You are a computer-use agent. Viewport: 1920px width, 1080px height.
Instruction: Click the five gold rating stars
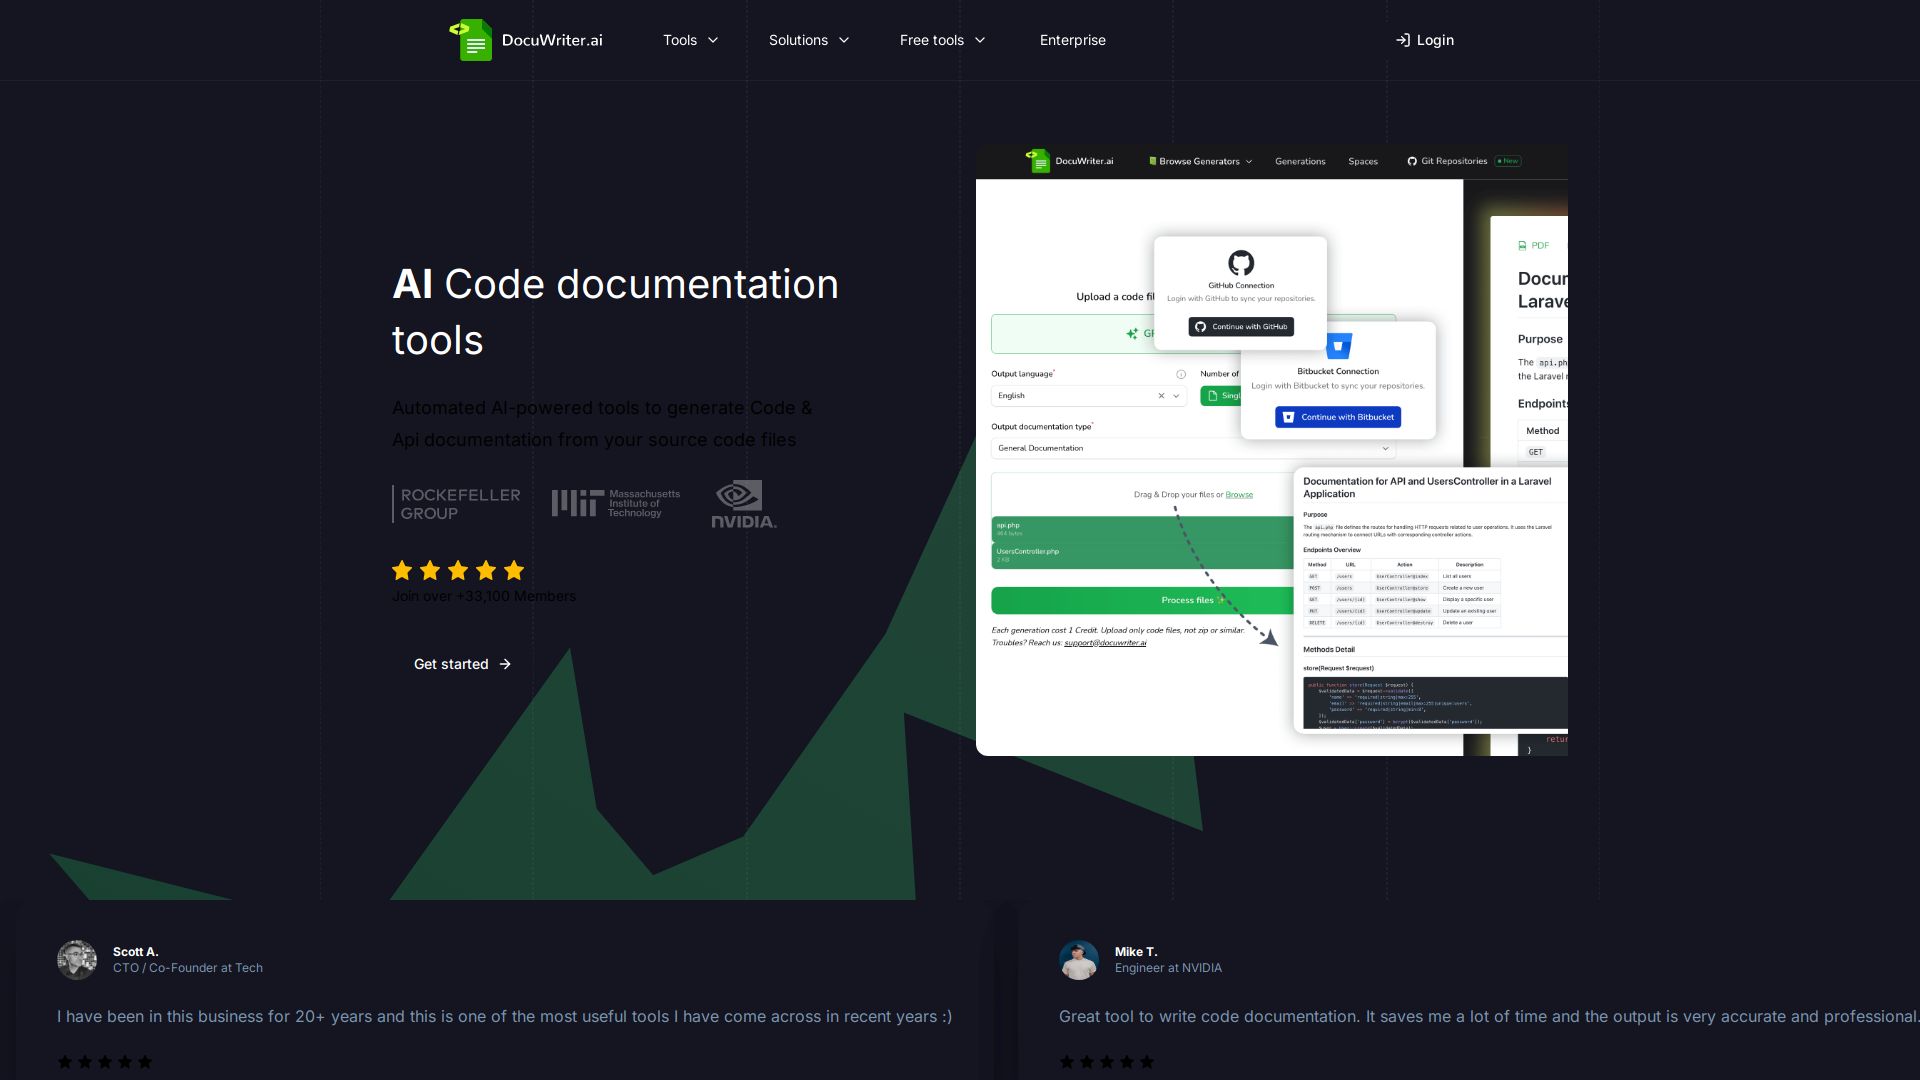[458, 571]
